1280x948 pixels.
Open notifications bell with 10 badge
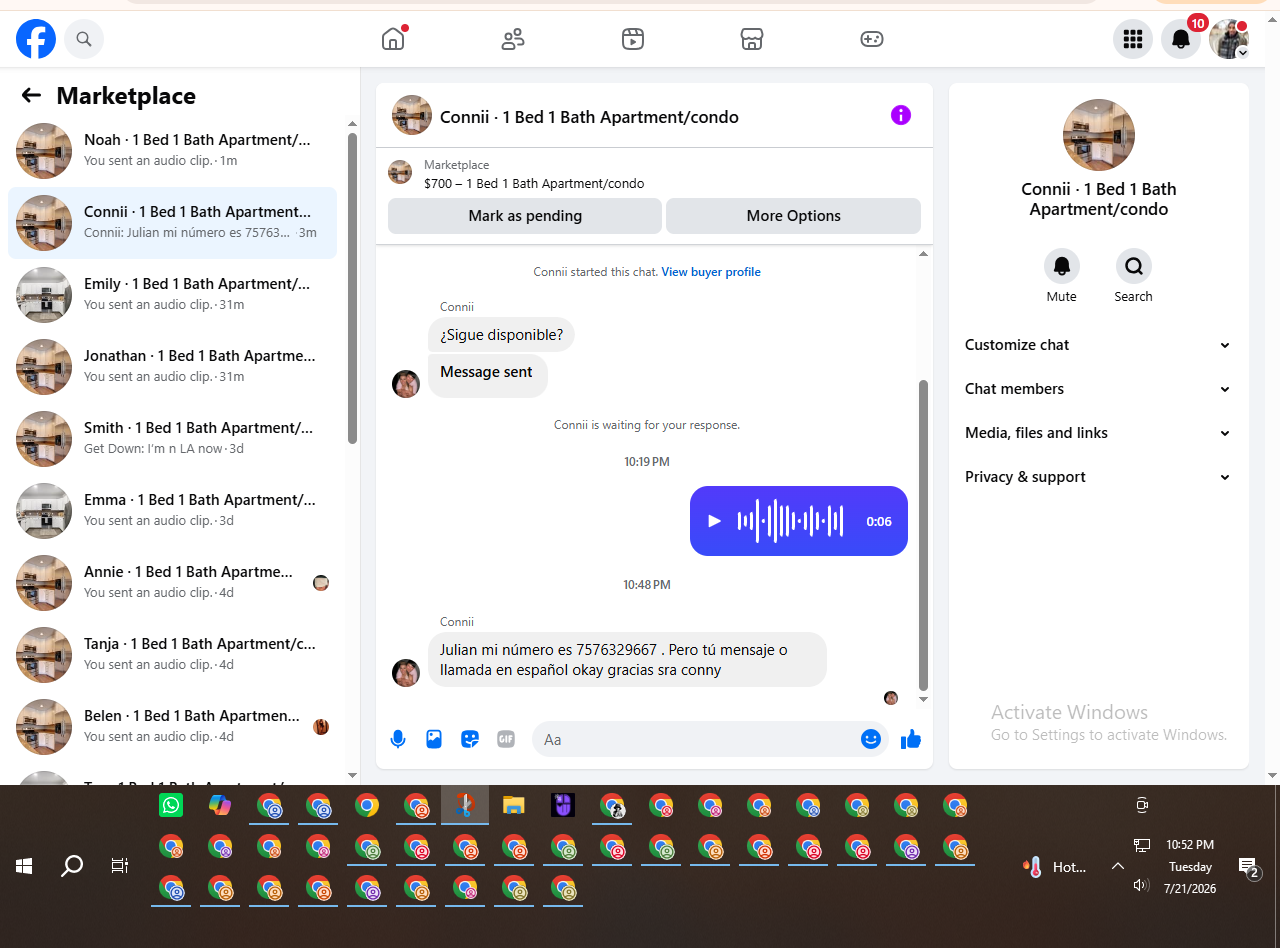1181,39
